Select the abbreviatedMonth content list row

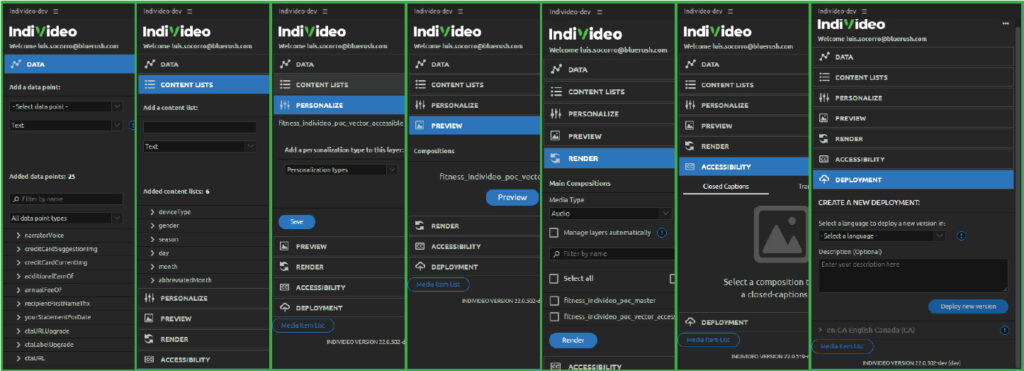[x=204, y=280]
